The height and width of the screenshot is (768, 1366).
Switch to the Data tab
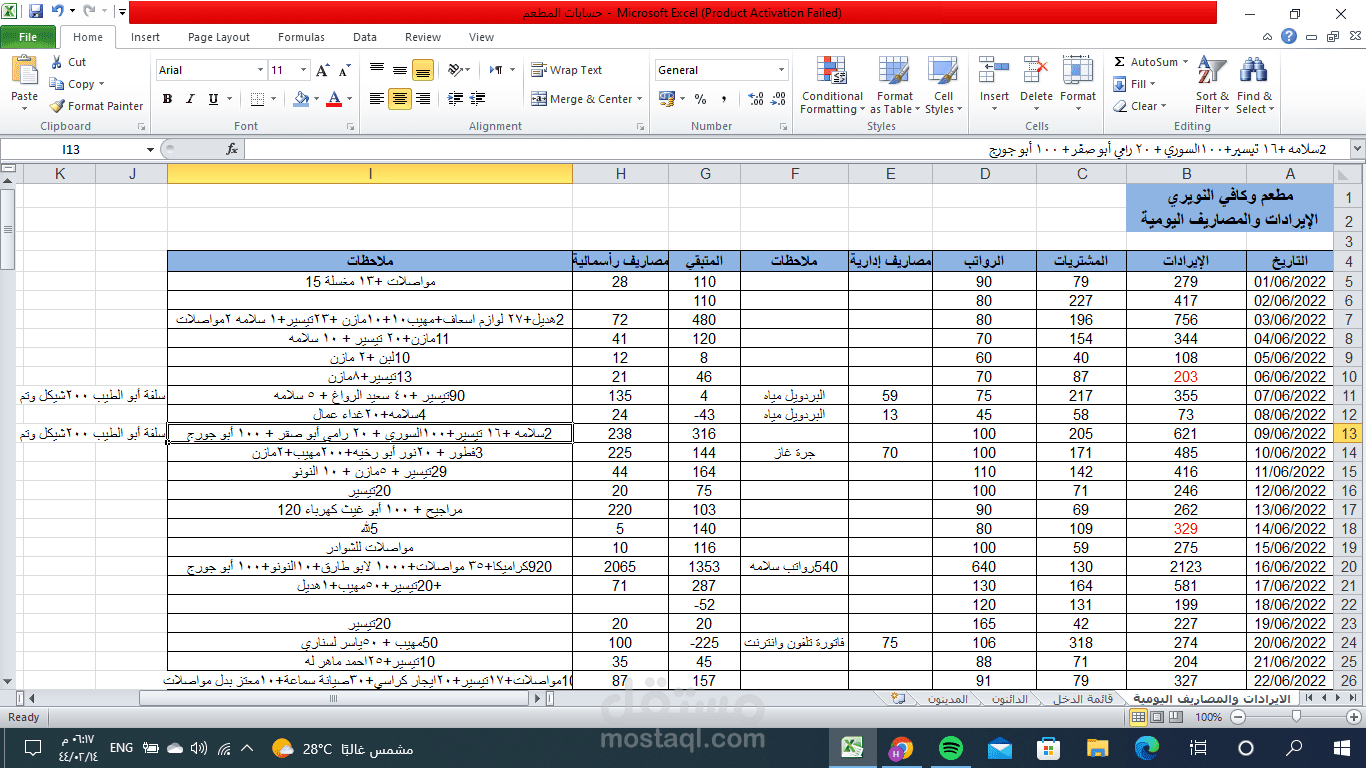[x=365, y=37]
